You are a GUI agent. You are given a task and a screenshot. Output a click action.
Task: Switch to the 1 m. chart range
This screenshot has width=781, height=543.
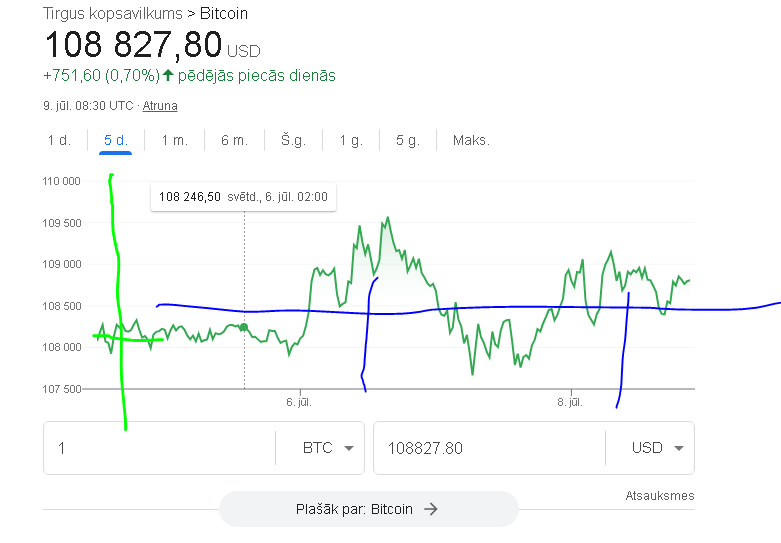pyautogui.click(x=174, y=140)
